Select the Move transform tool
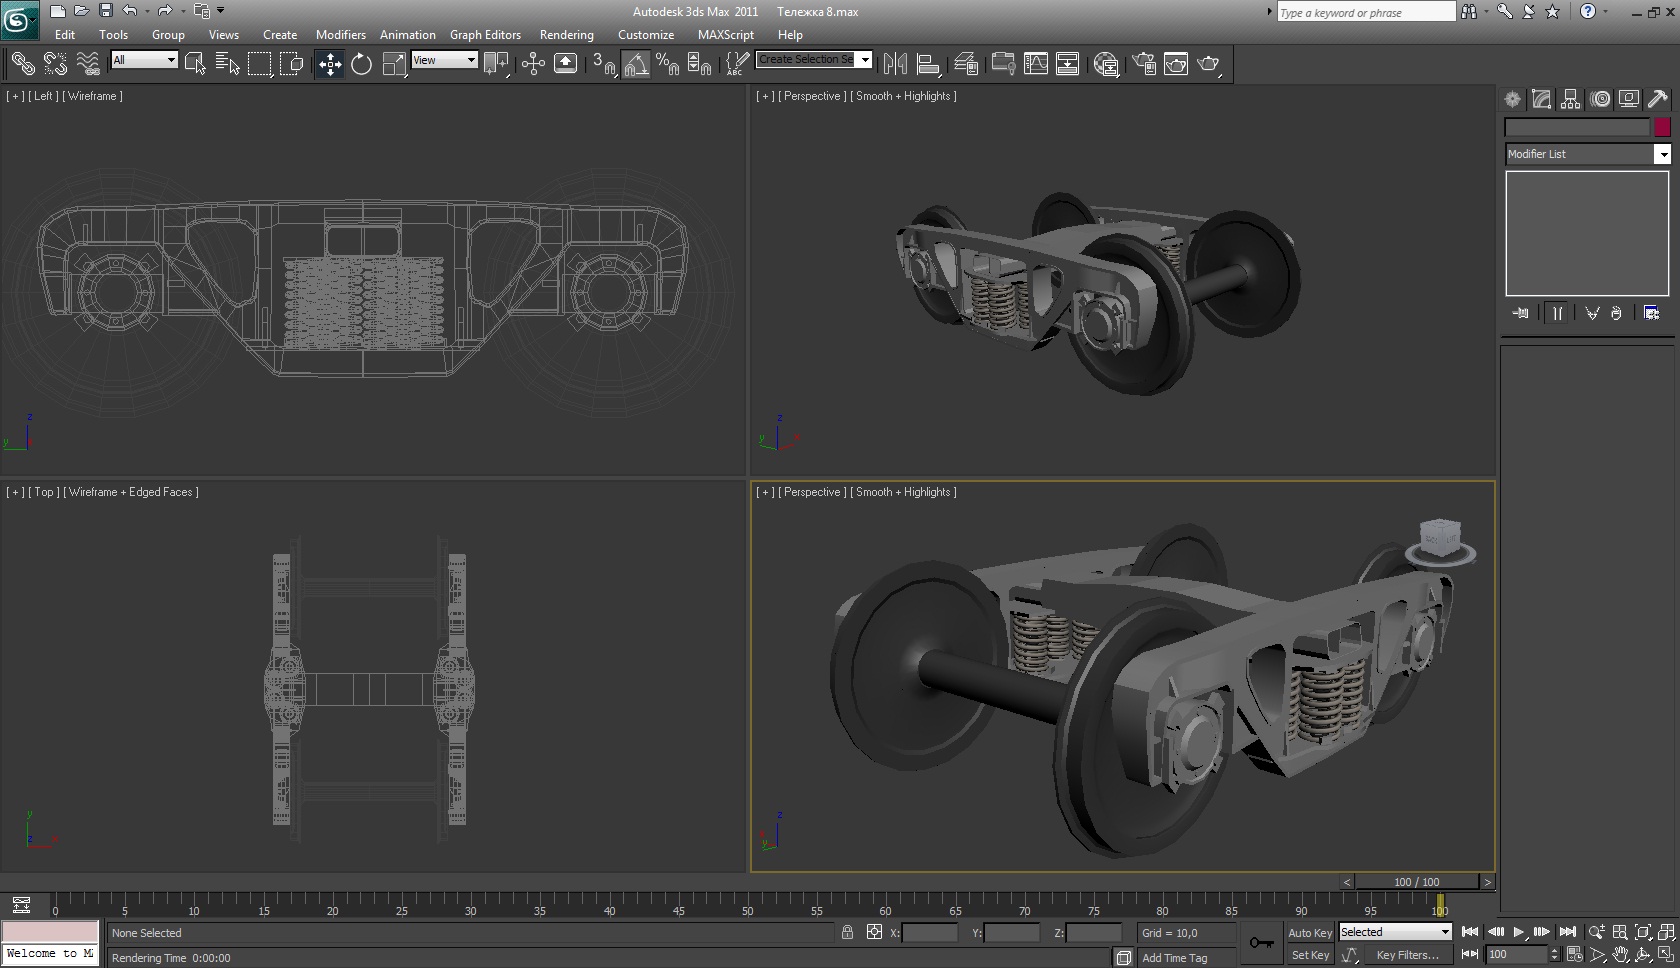1680x968 pixels. coord(330,64)
